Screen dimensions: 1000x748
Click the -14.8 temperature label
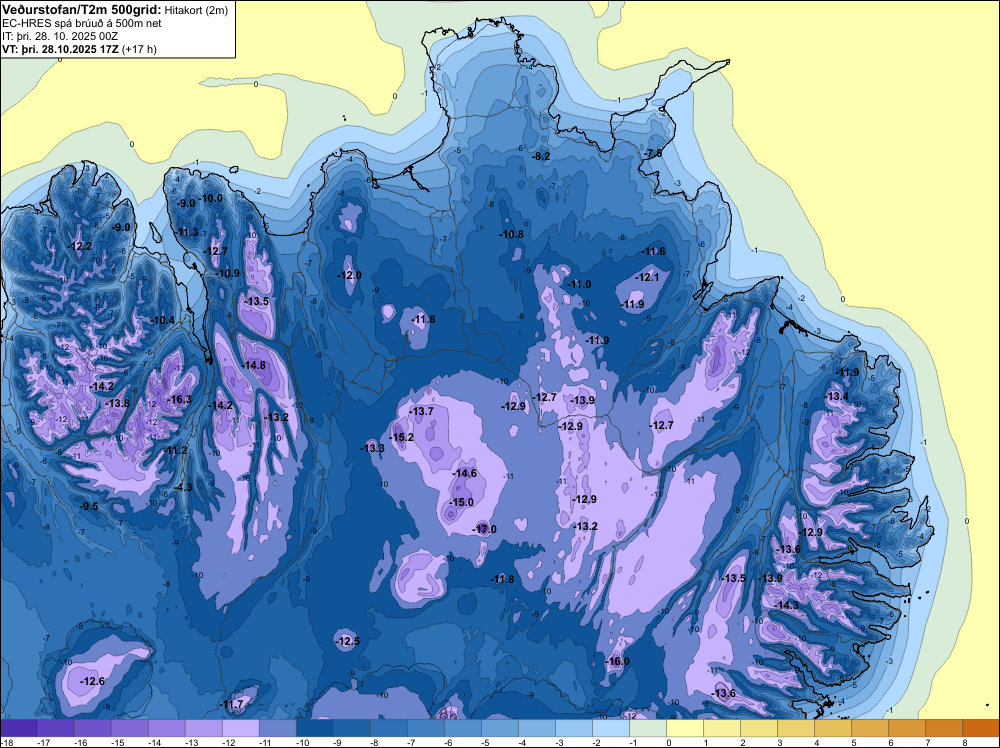(254, 365)
